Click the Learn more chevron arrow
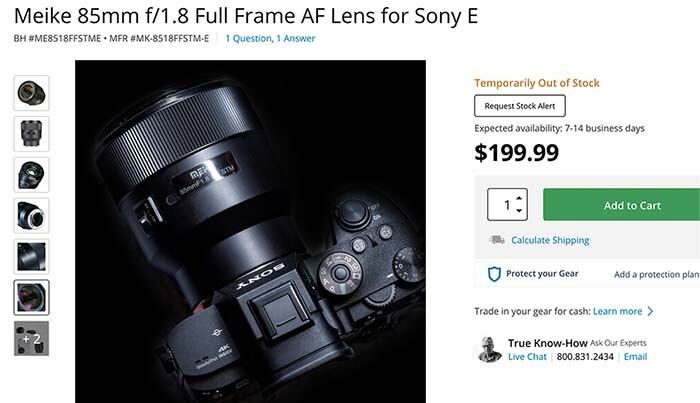The image size is (700, 403). pyautogui.click(x=651, y=311)
